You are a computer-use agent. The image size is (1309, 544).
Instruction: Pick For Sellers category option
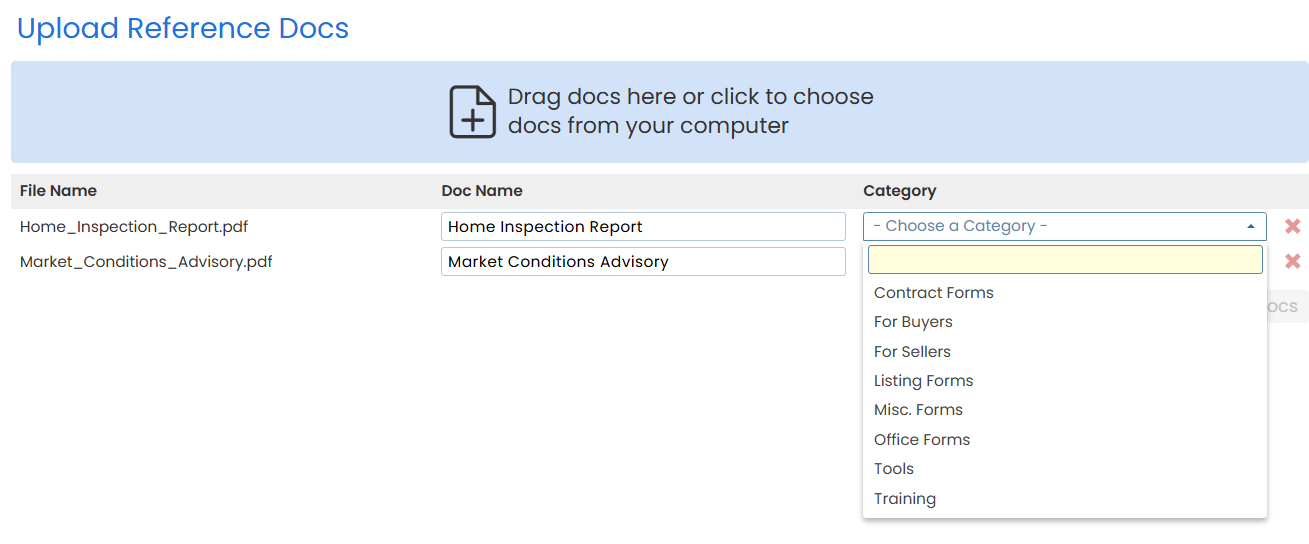pos(912,352)
